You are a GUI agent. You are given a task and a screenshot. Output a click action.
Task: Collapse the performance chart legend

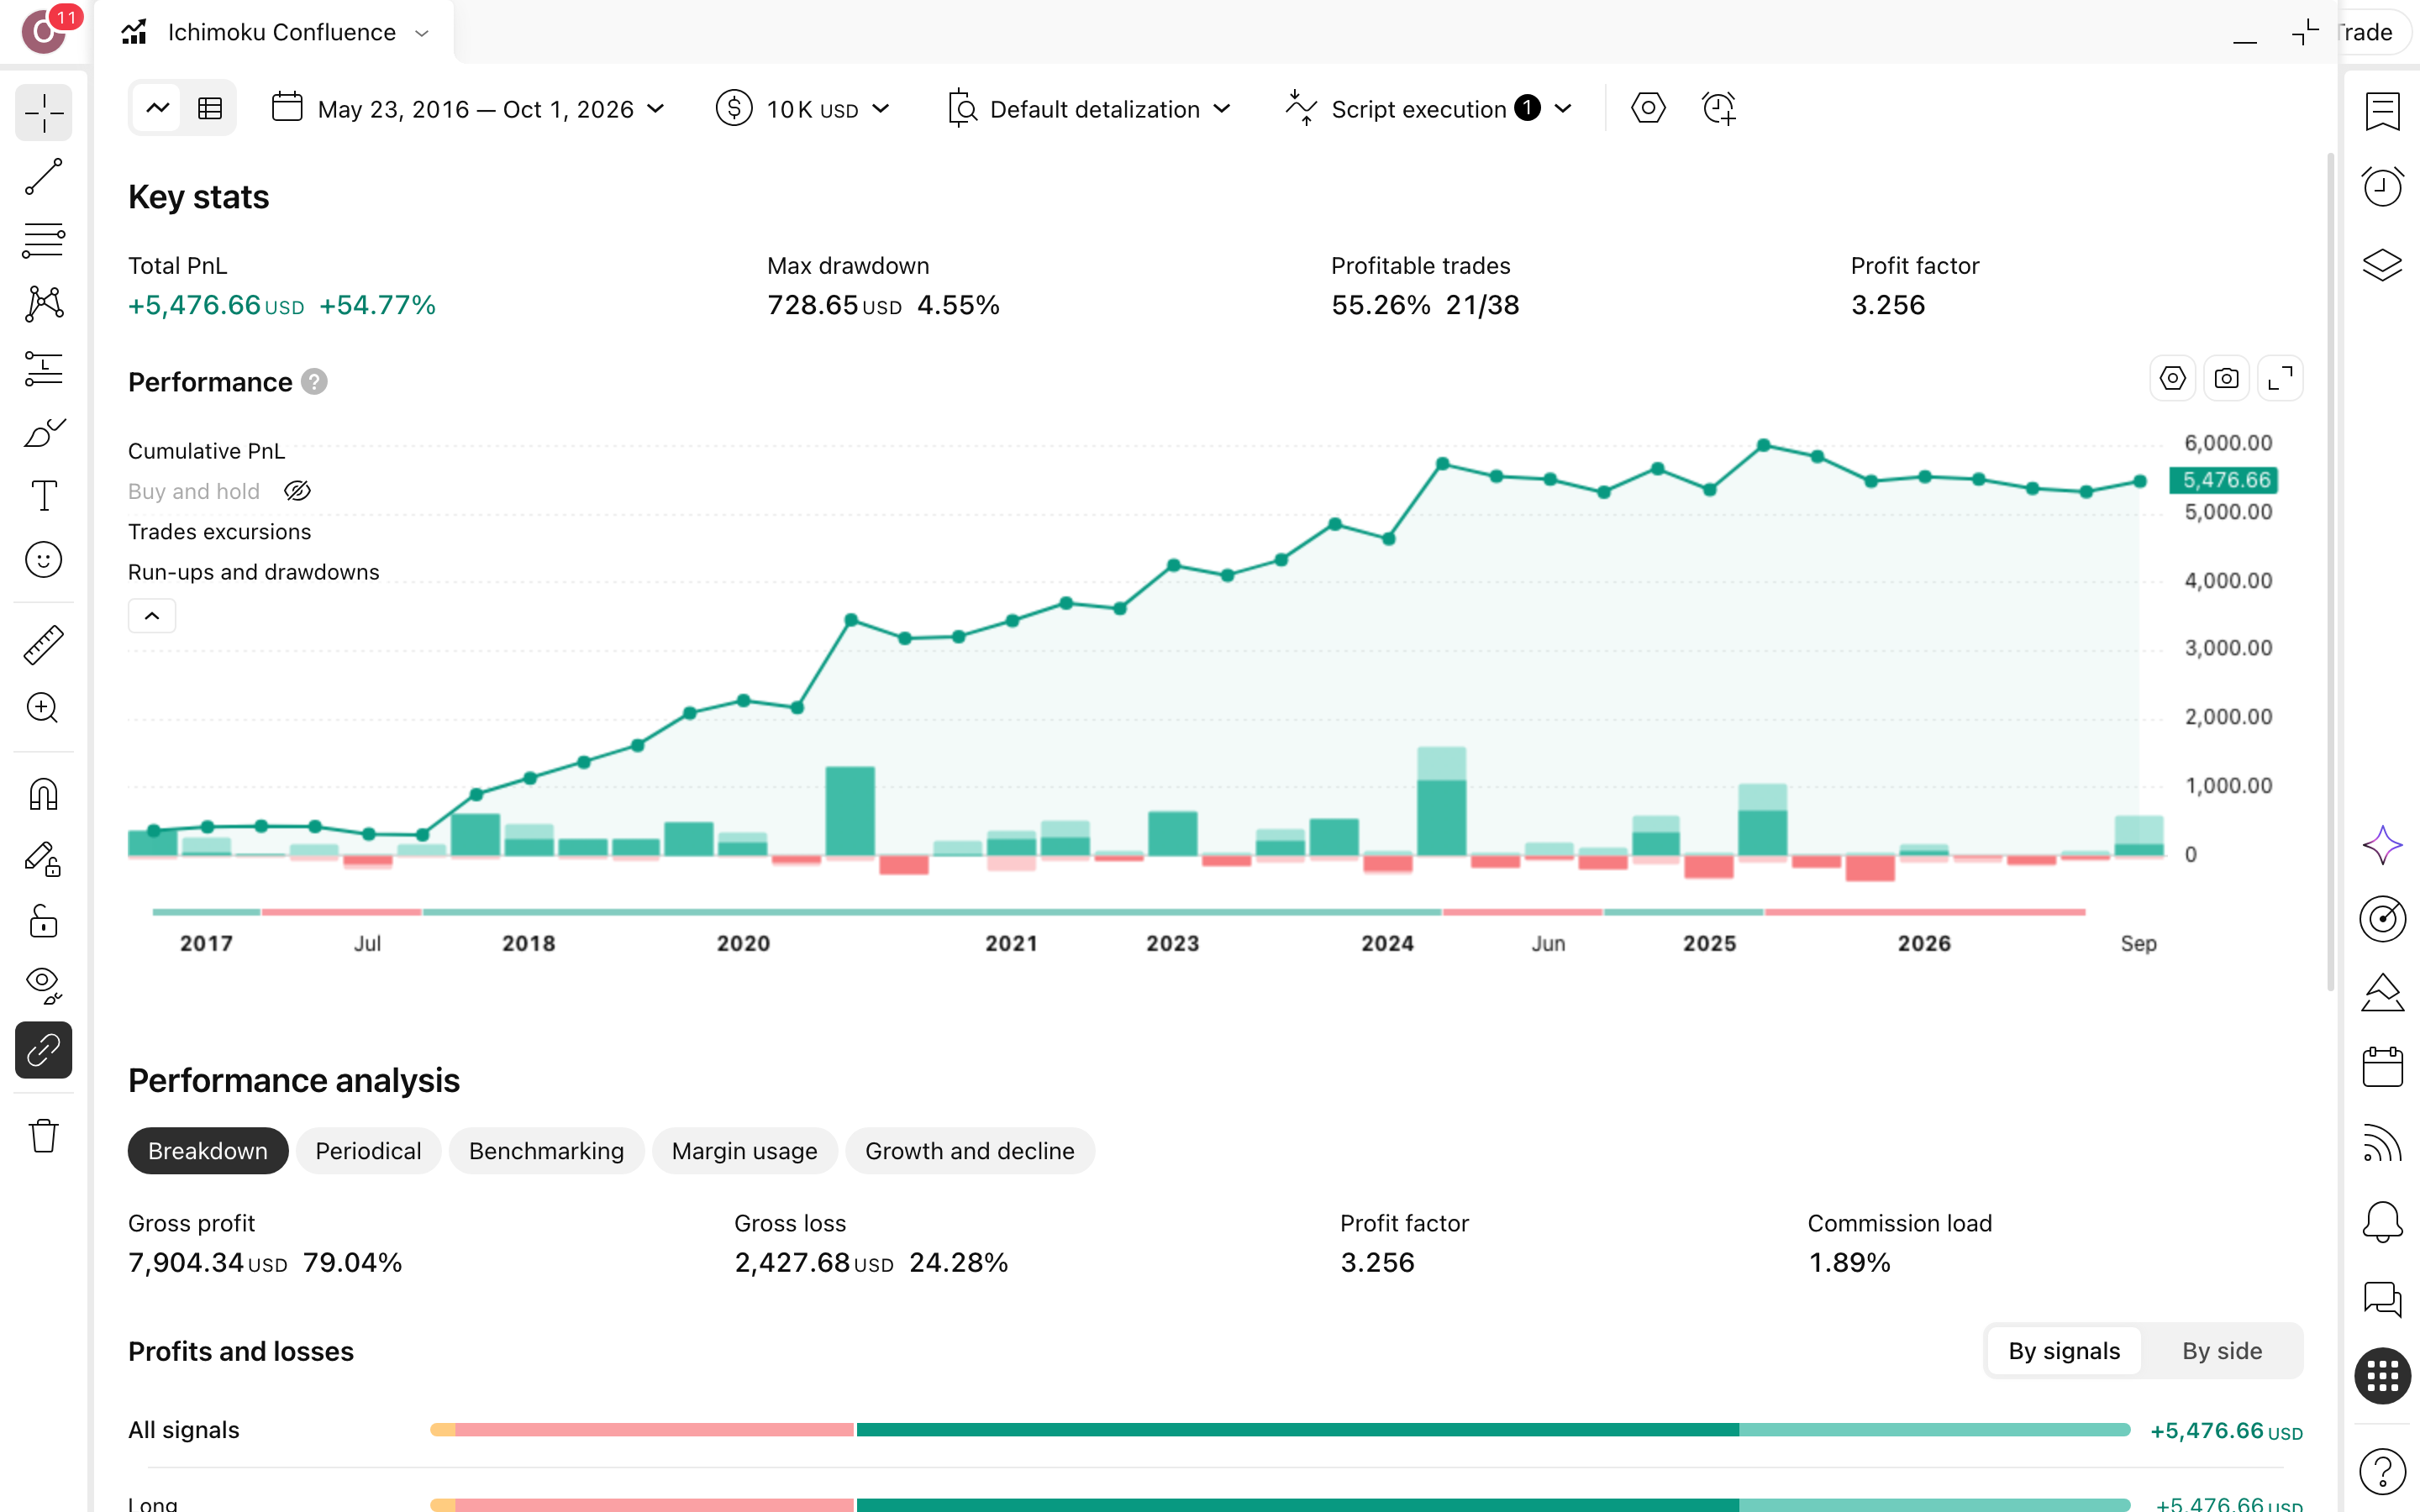click(x=152, y=615)
